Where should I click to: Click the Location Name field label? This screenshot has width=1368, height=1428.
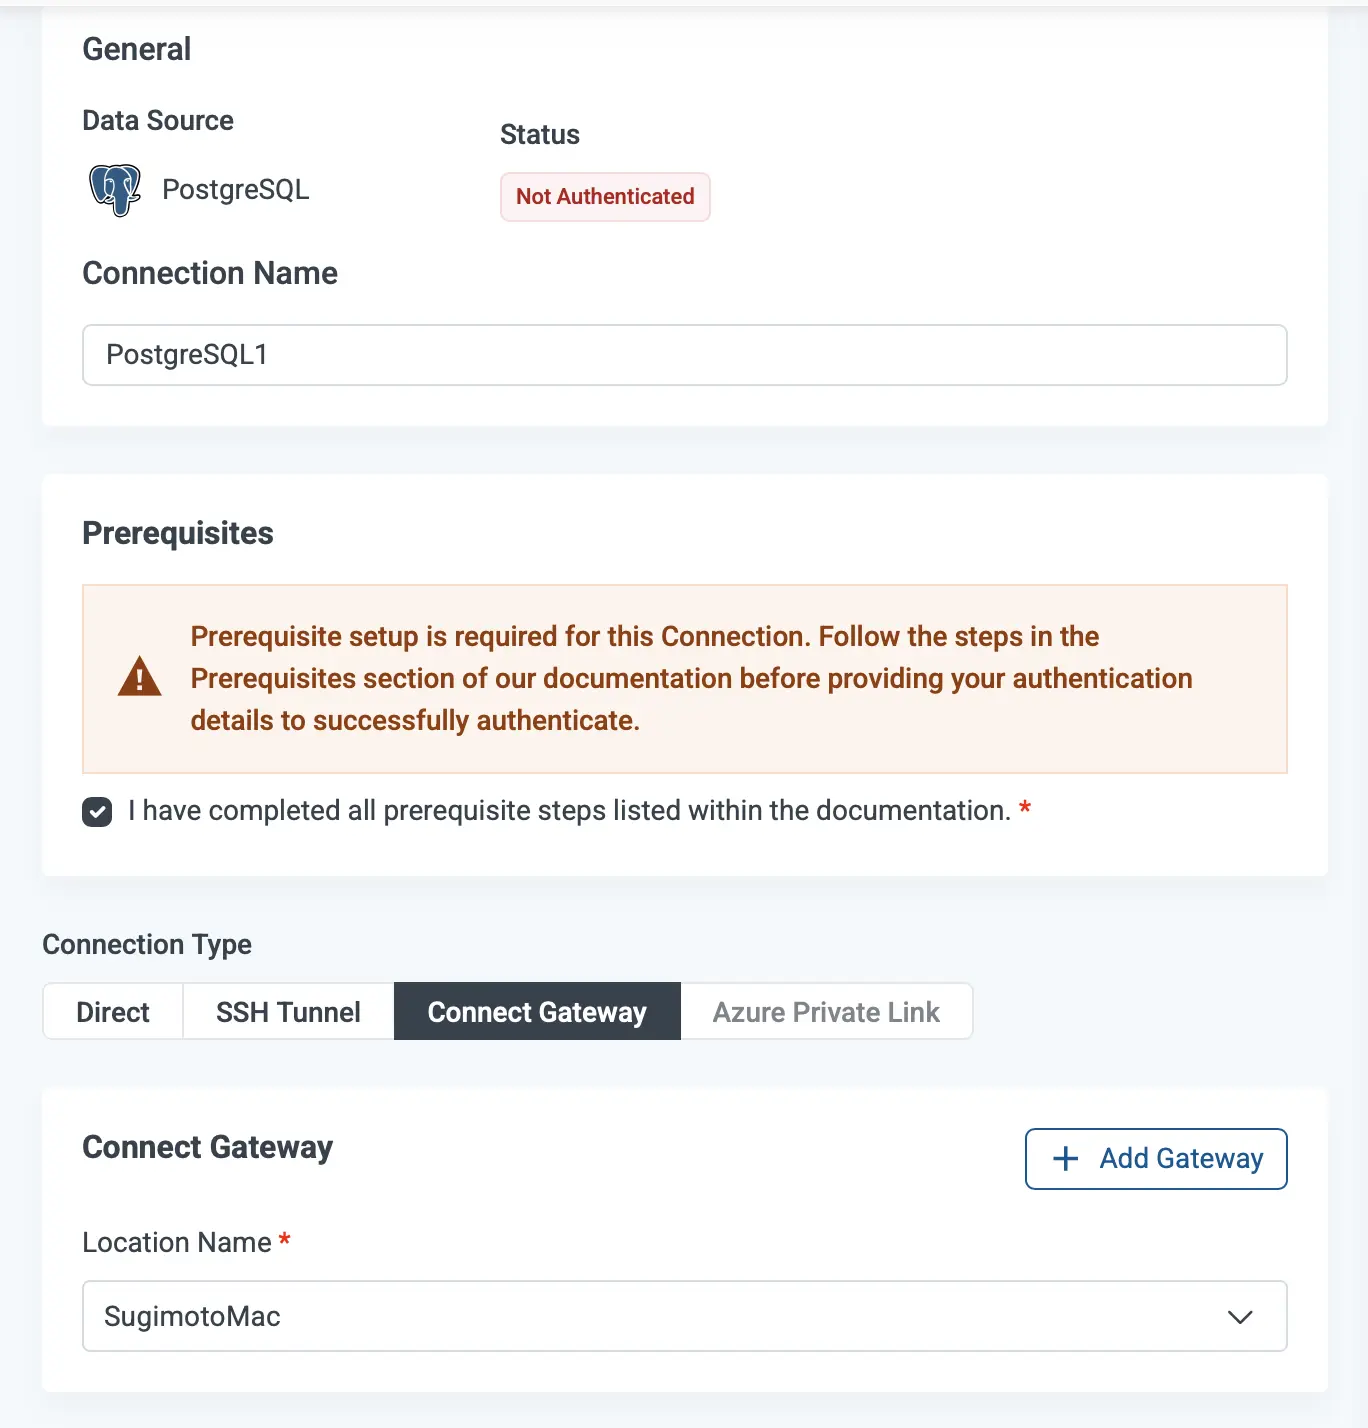tap(177, 1243)
